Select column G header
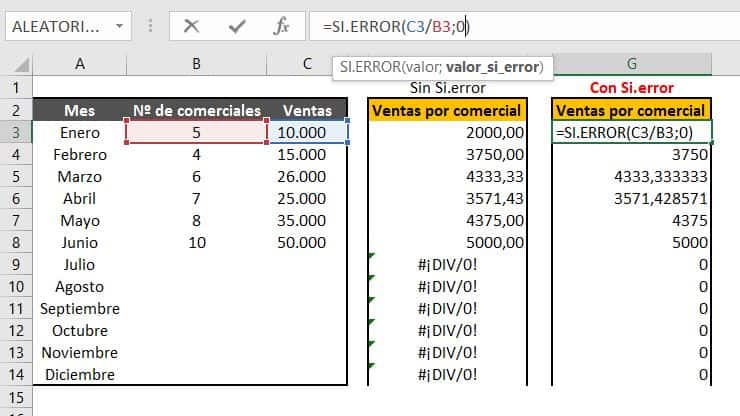Image resolution: width=740 pixels, height=416 pixels. pyautogui.click(x=632, y=64)
